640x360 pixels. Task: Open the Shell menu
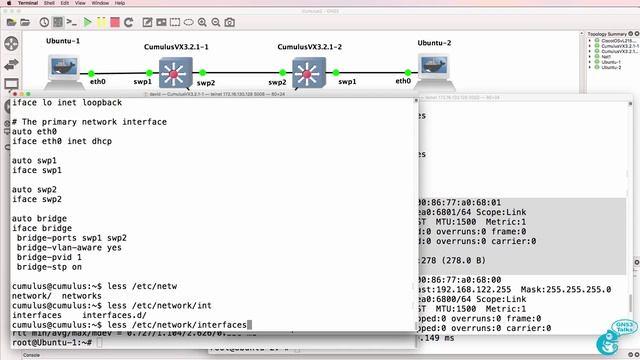tap(49, 3)
